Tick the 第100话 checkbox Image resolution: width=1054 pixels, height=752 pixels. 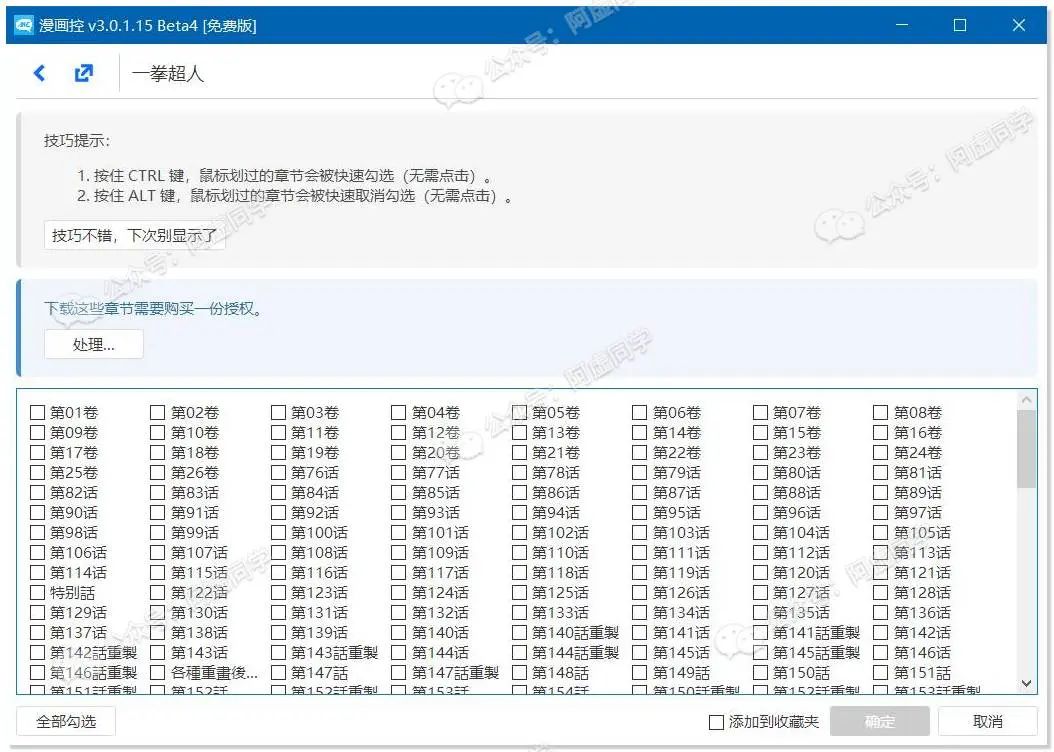click(x=278, y=533)
